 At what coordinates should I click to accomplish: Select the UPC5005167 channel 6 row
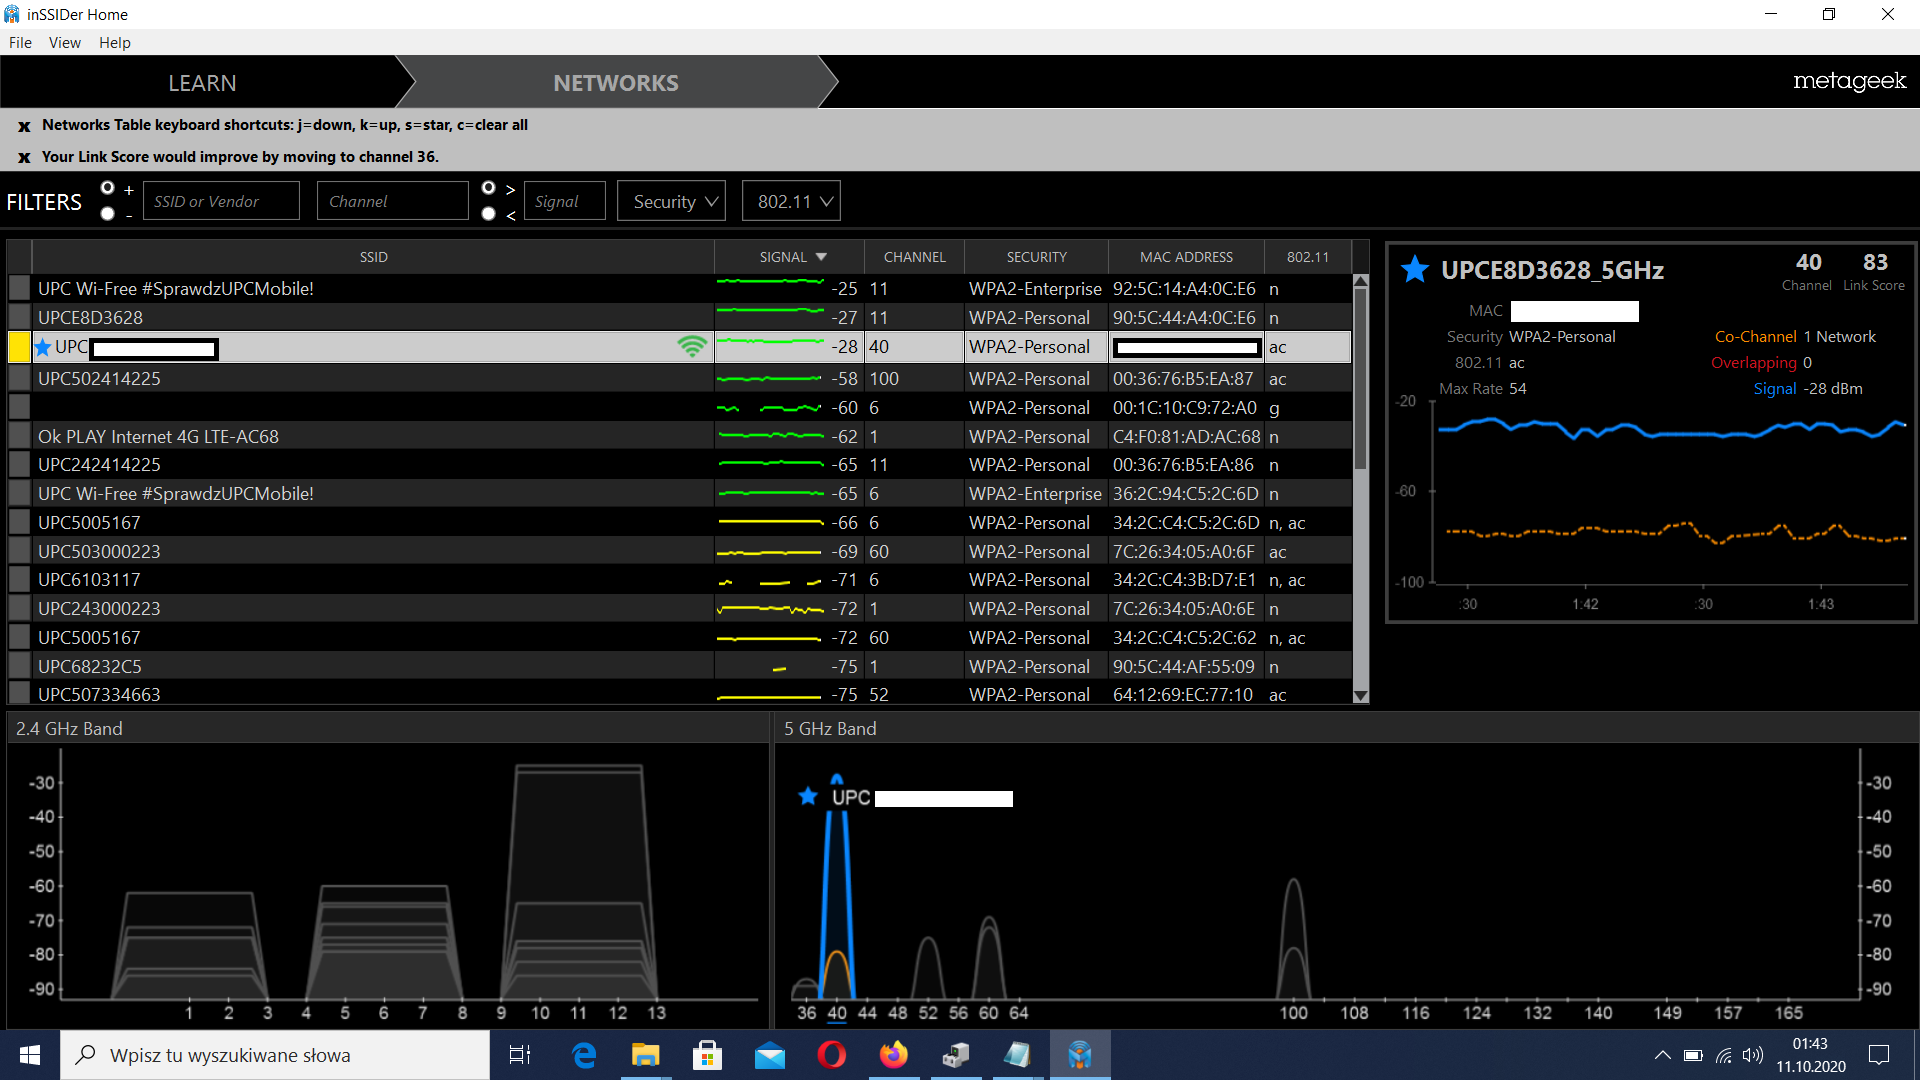coord(680,522)
